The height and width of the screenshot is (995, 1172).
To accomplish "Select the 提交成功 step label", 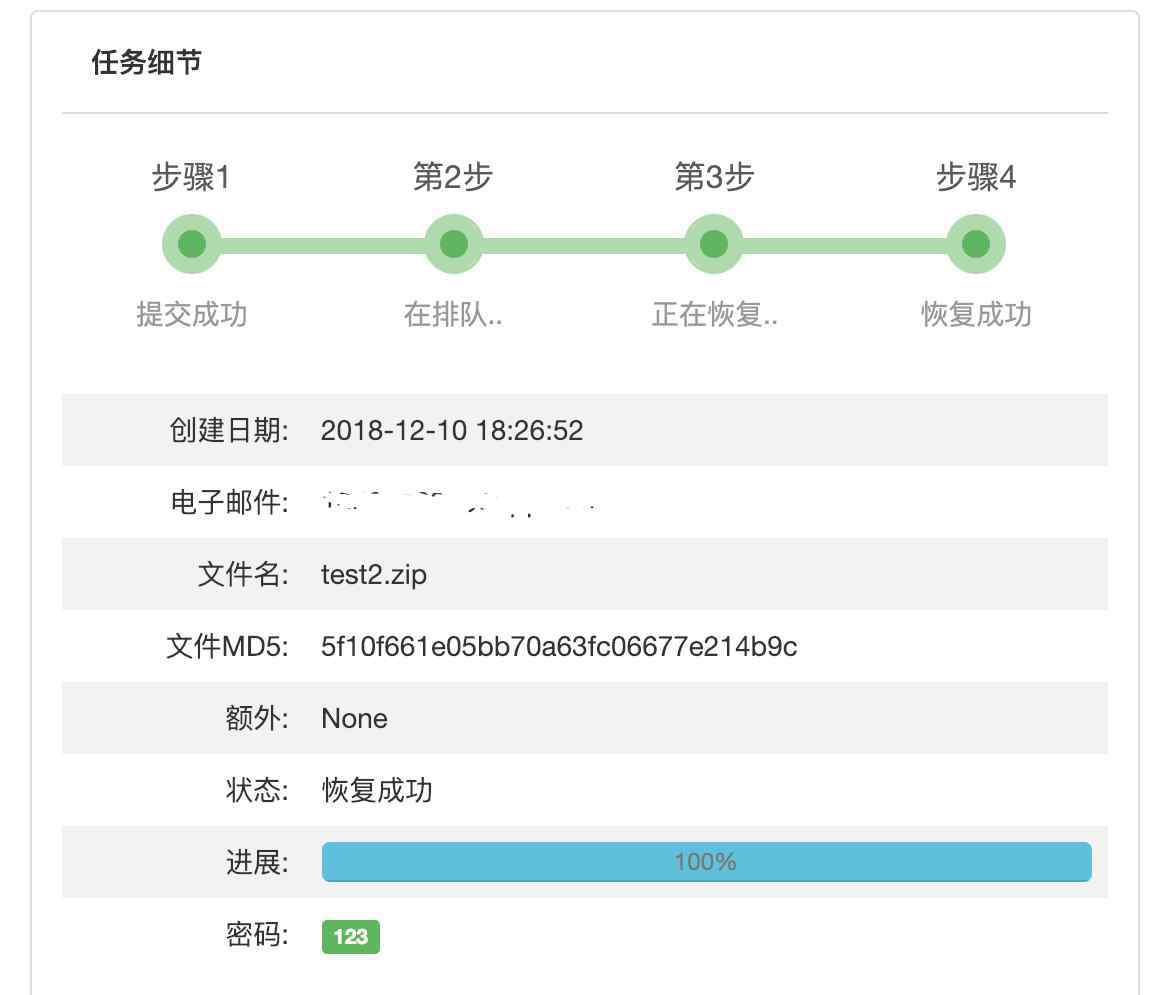I will click(x=191, y=315).
